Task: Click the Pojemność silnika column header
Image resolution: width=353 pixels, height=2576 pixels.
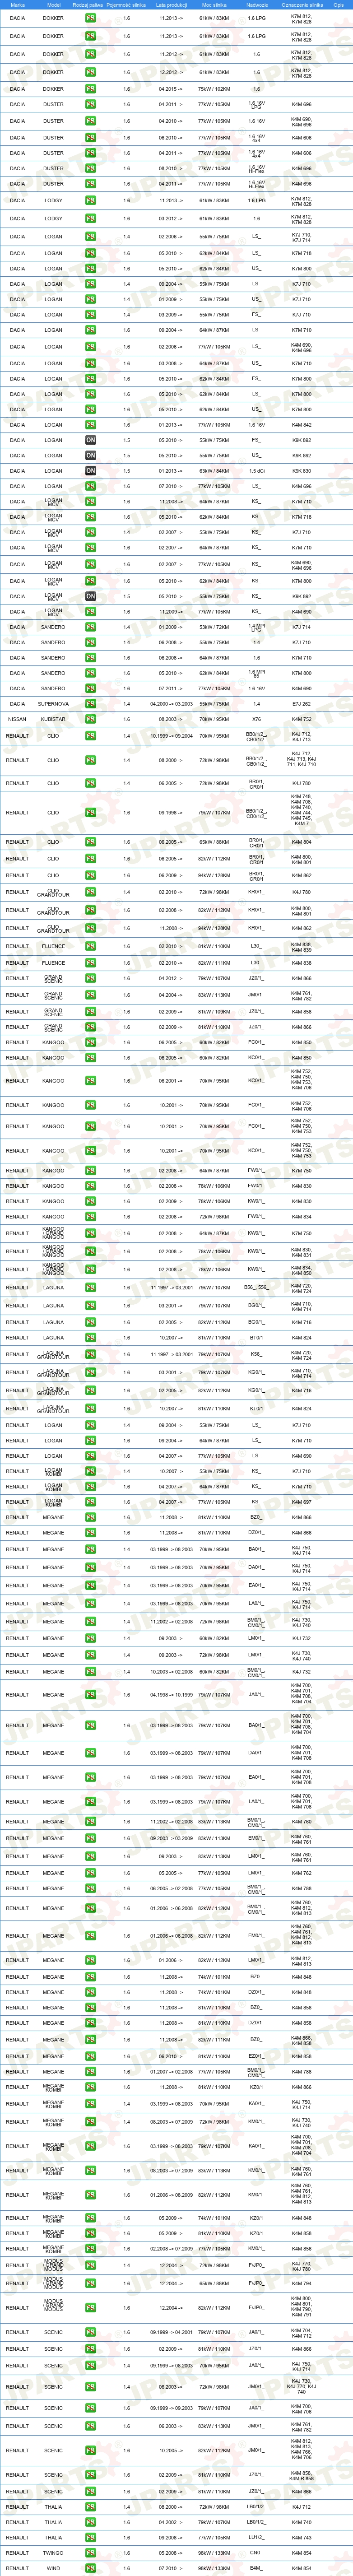Action: pos(127,5)
